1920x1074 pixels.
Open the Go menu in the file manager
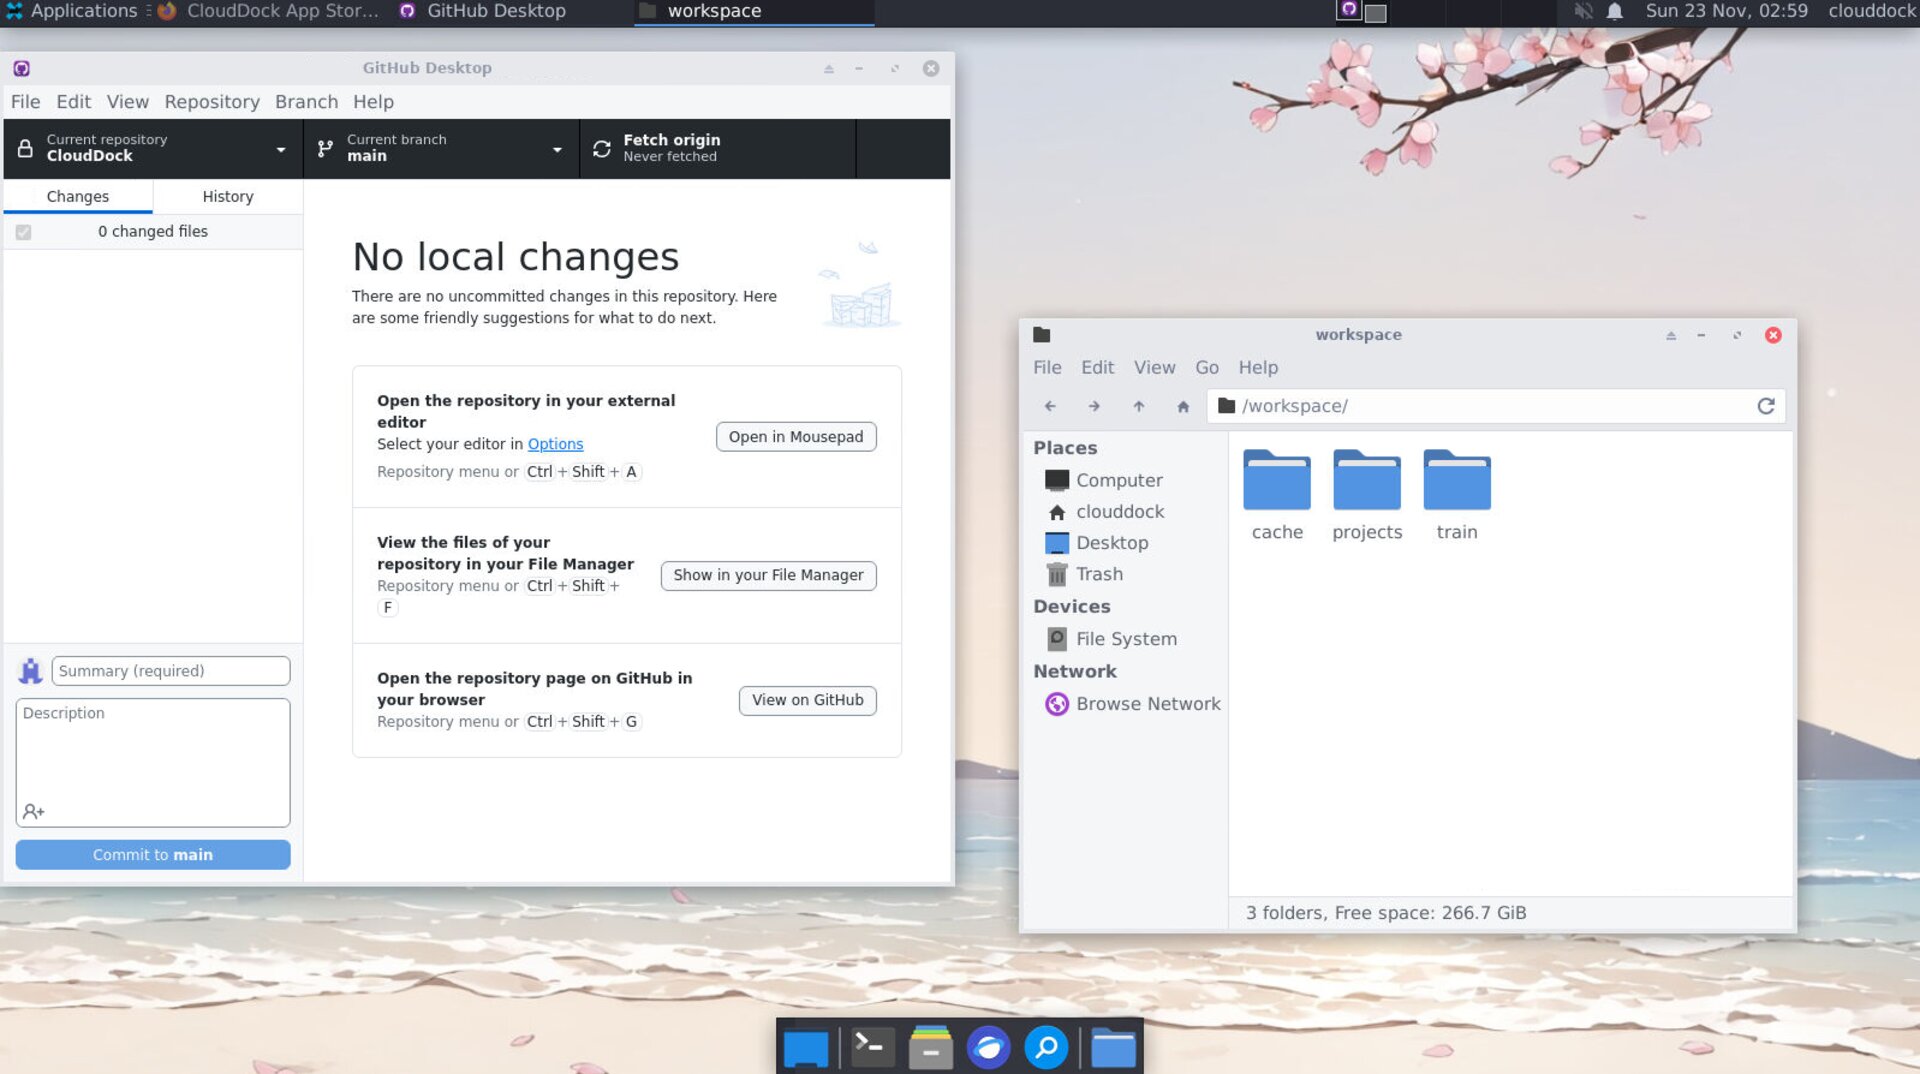(1206, 368)
